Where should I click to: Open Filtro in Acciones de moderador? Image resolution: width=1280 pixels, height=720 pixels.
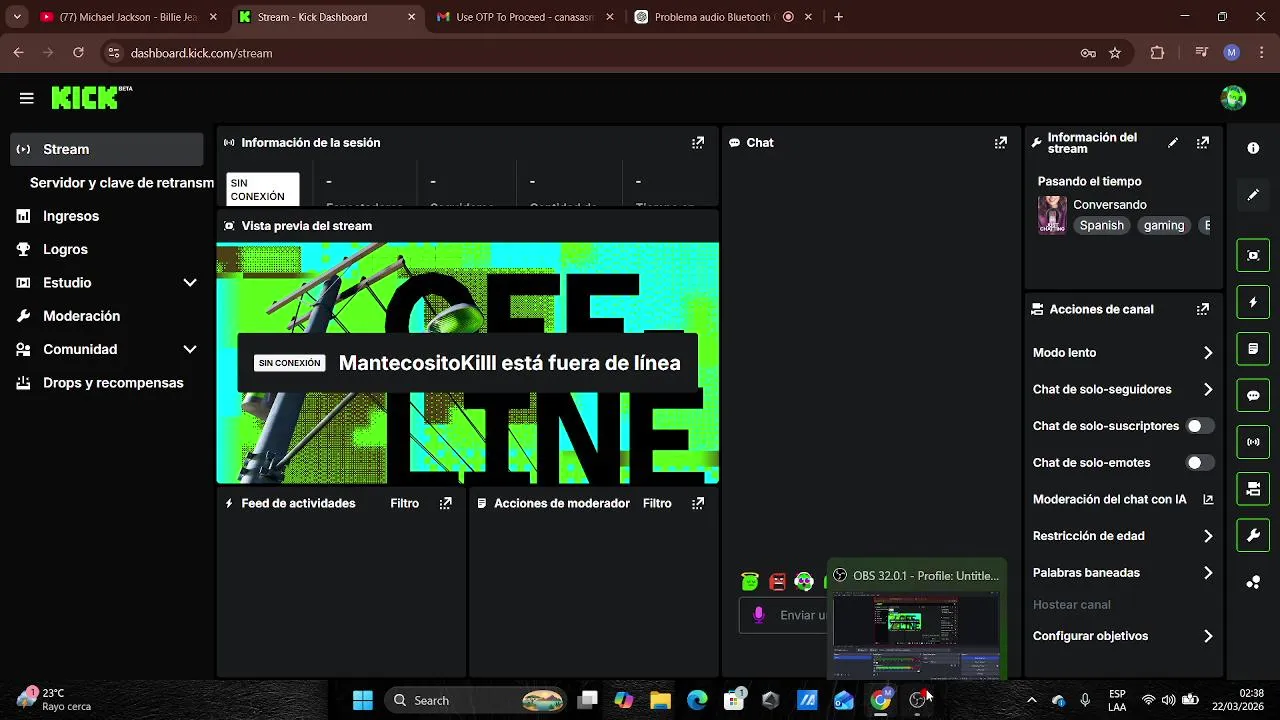pos(657,504)
